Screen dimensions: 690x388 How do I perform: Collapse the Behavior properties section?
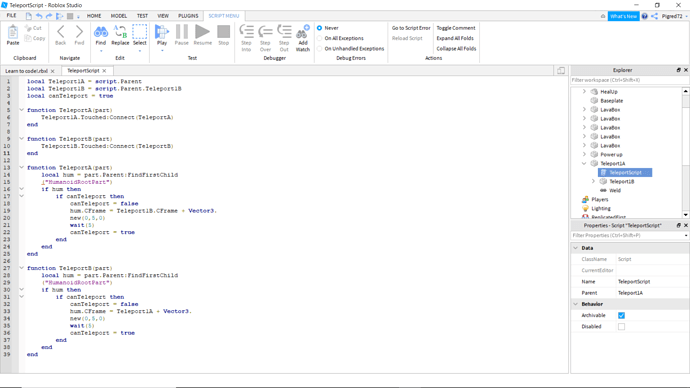576,304
